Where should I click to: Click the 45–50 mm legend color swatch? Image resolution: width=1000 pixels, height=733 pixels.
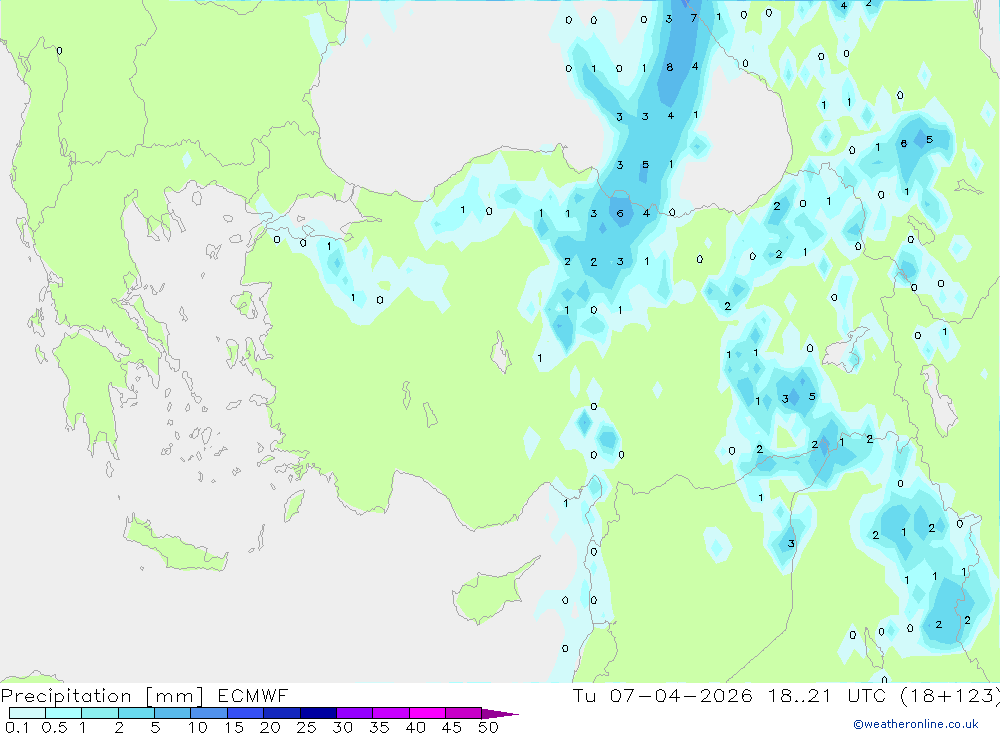point(464,713)
